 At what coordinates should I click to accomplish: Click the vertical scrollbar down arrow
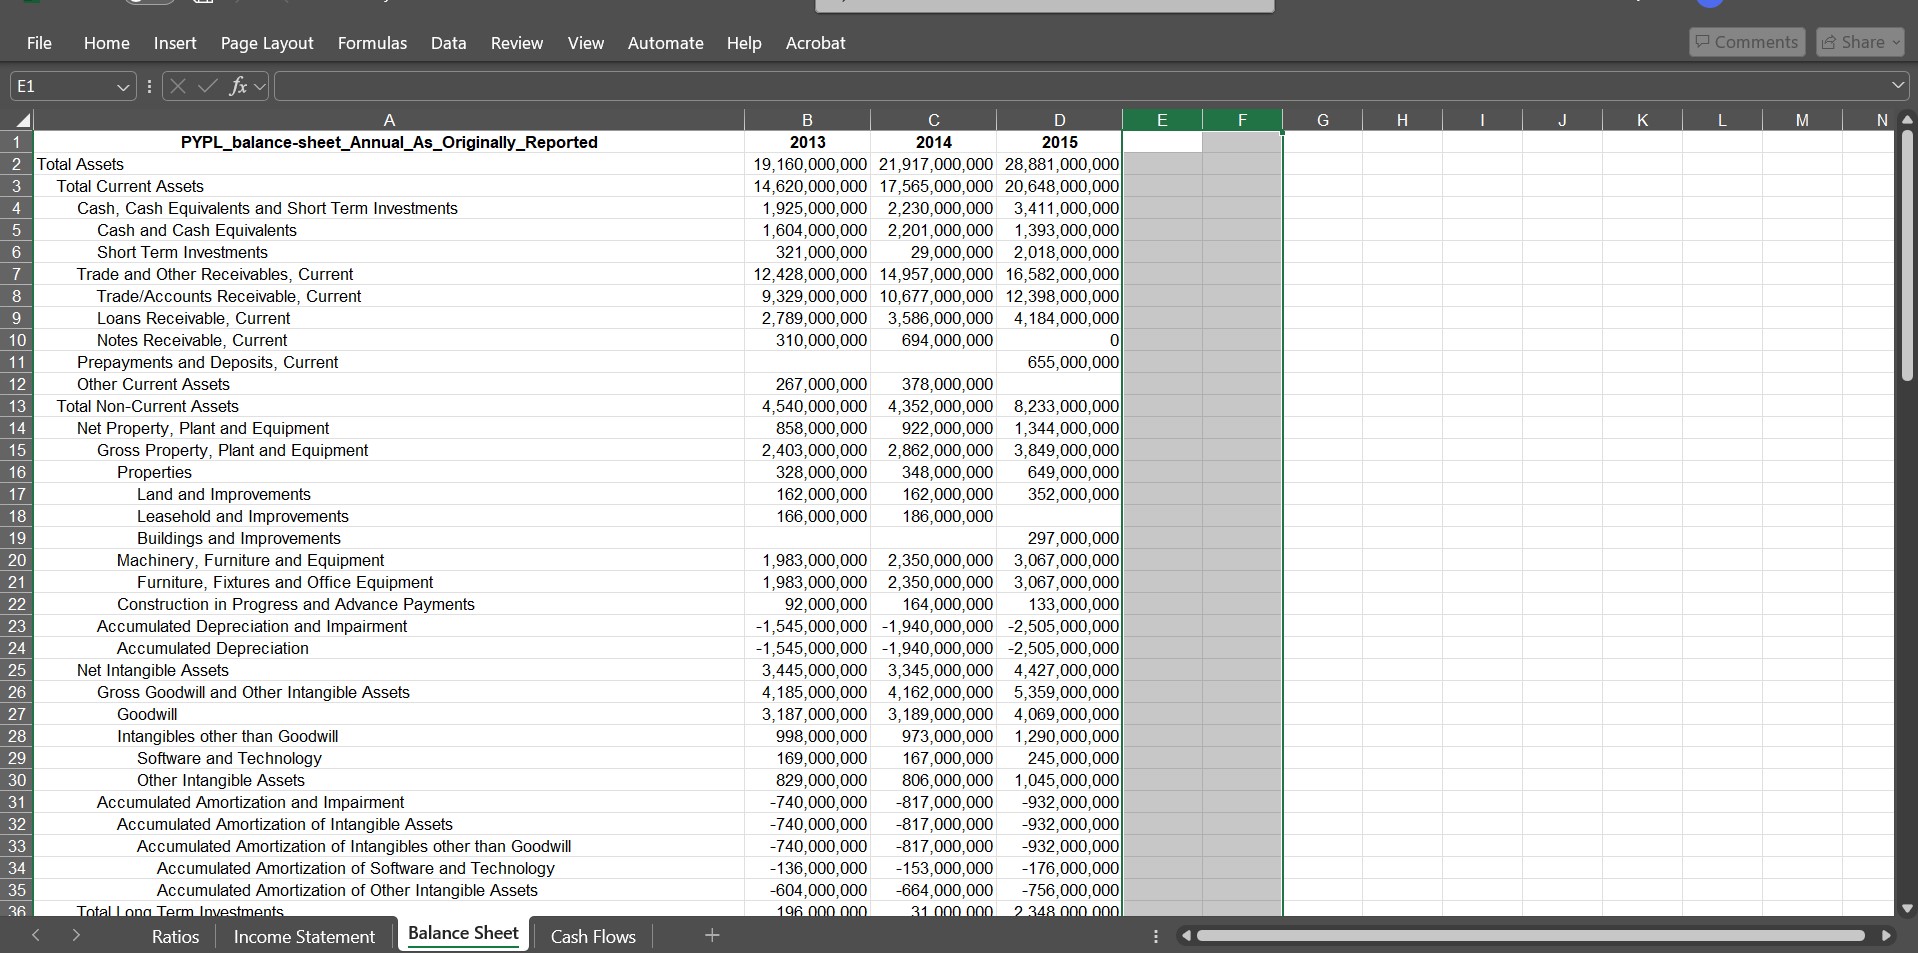(1907, 909)
